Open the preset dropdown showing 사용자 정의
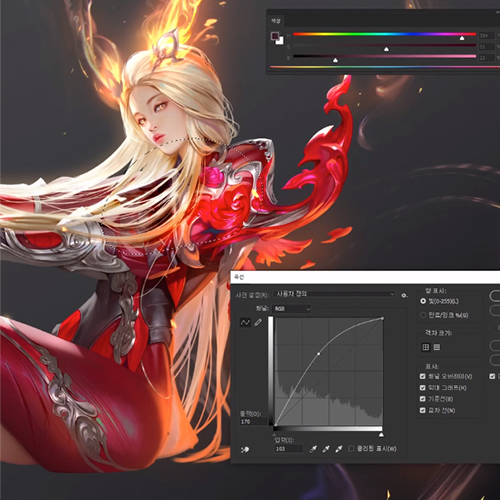The height and width of the screenshot is (500, 500). [334, 294]
